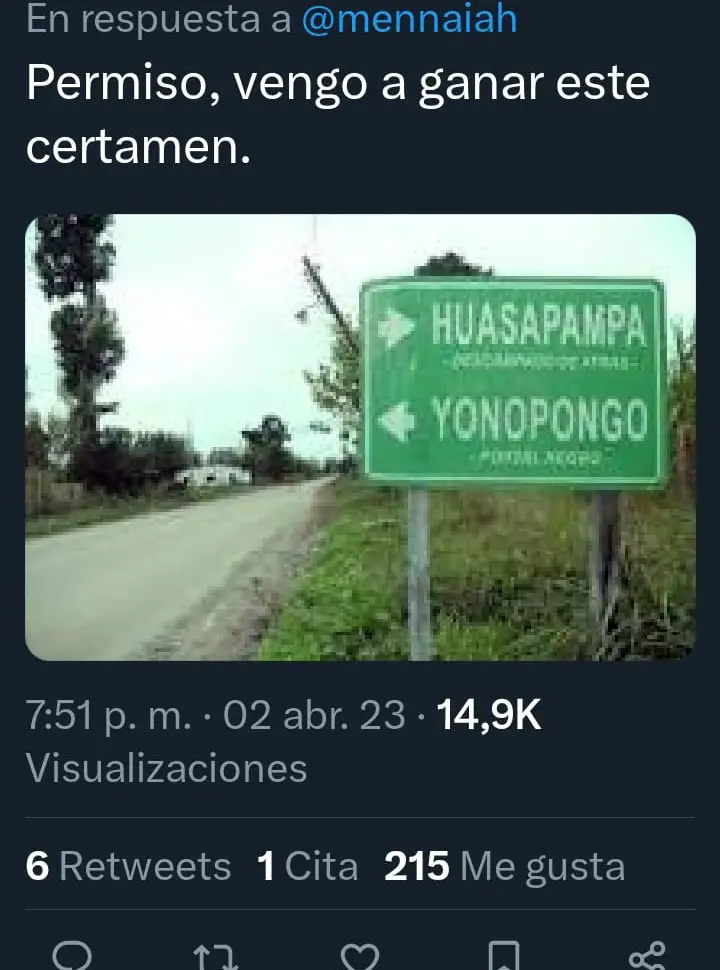Click HUASAPAMPA on the green sign
The height and width of the screenshot is (970, 720).
(538, 324)
